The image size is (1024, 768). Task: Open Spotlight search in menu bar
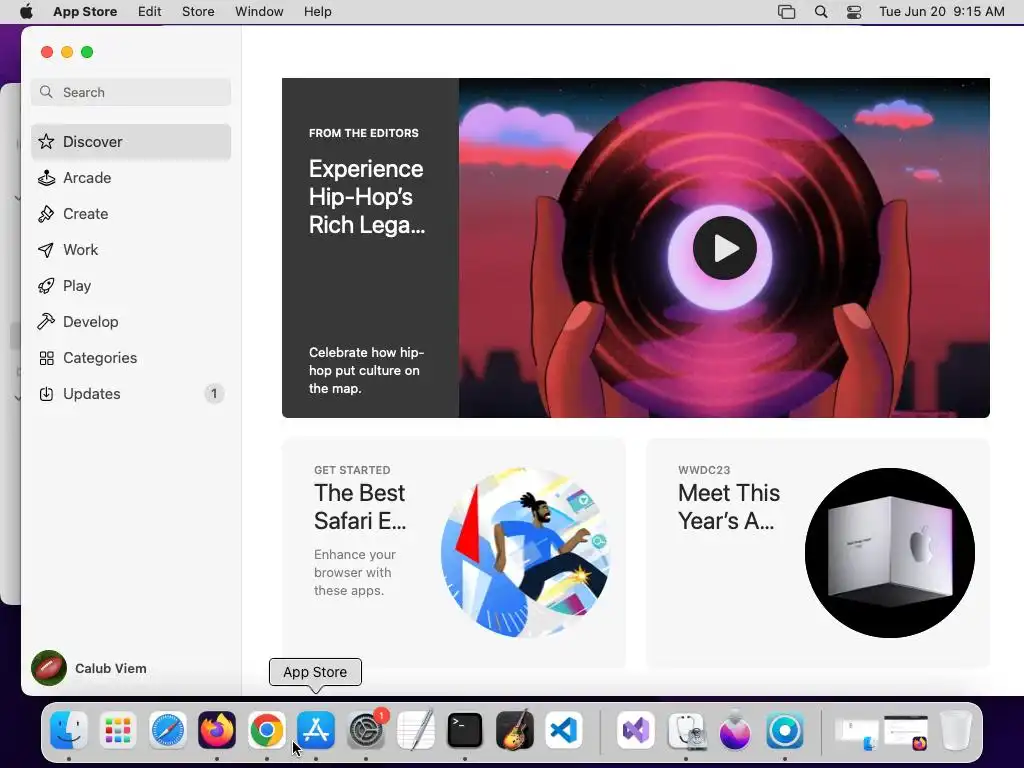point(821,12)
